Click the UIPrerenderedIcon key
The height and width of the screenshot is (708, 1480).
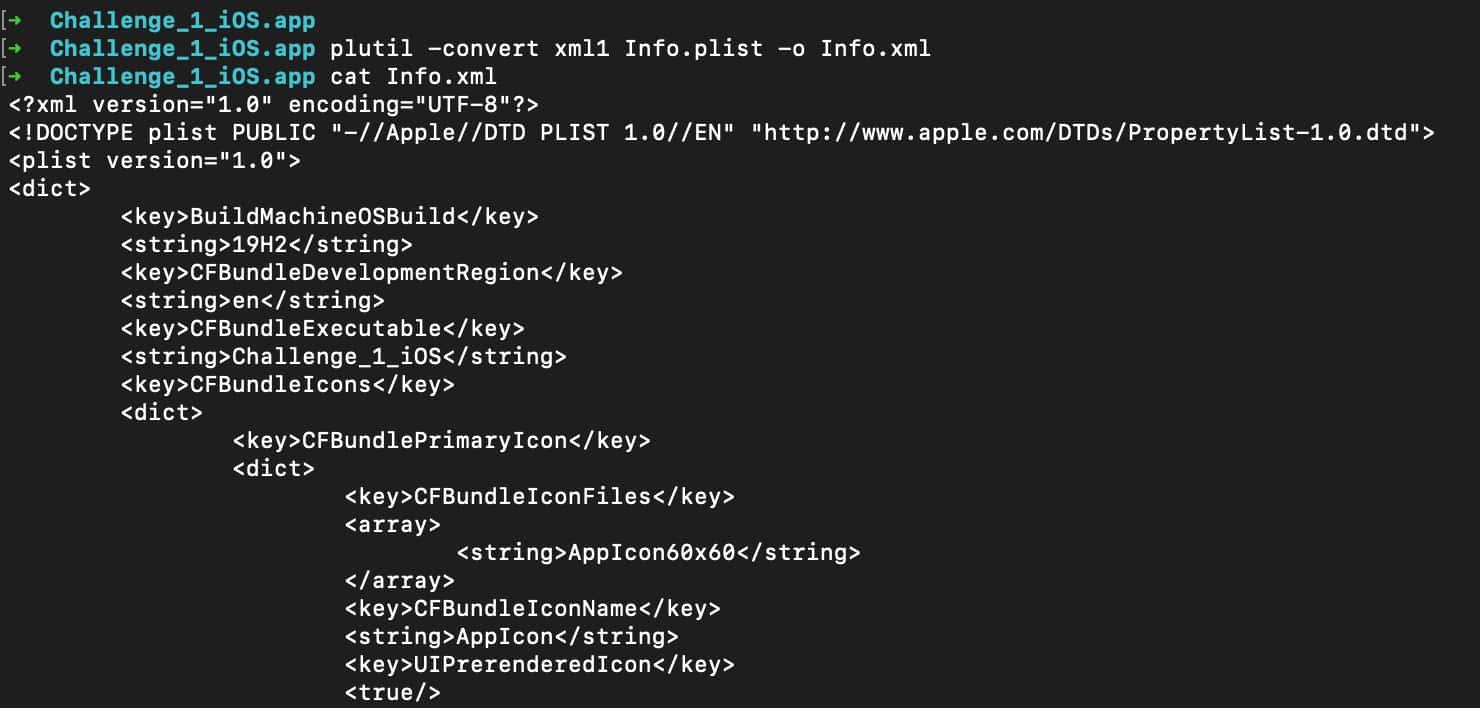click(x=540, y=664)
